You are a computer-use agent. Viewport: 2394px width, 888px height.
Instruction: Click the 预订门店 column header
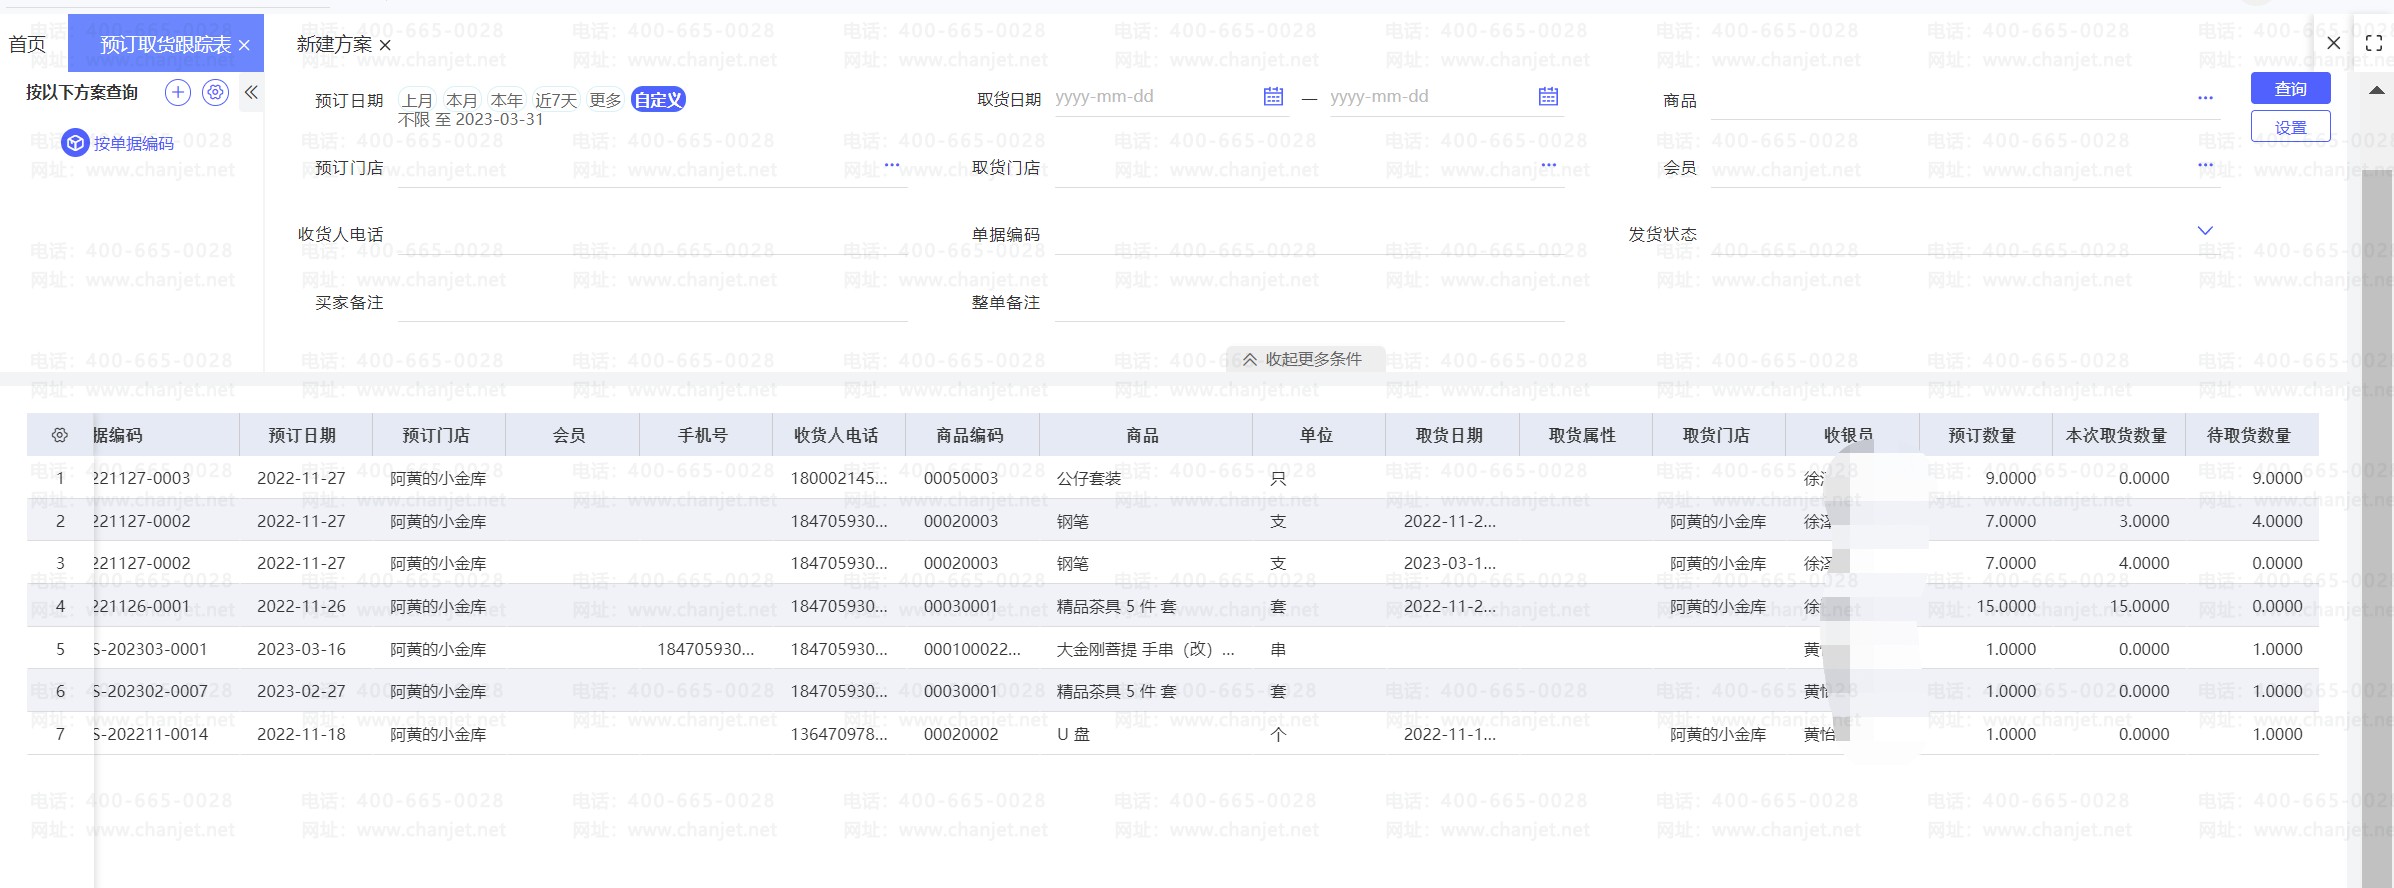point(439,435)
